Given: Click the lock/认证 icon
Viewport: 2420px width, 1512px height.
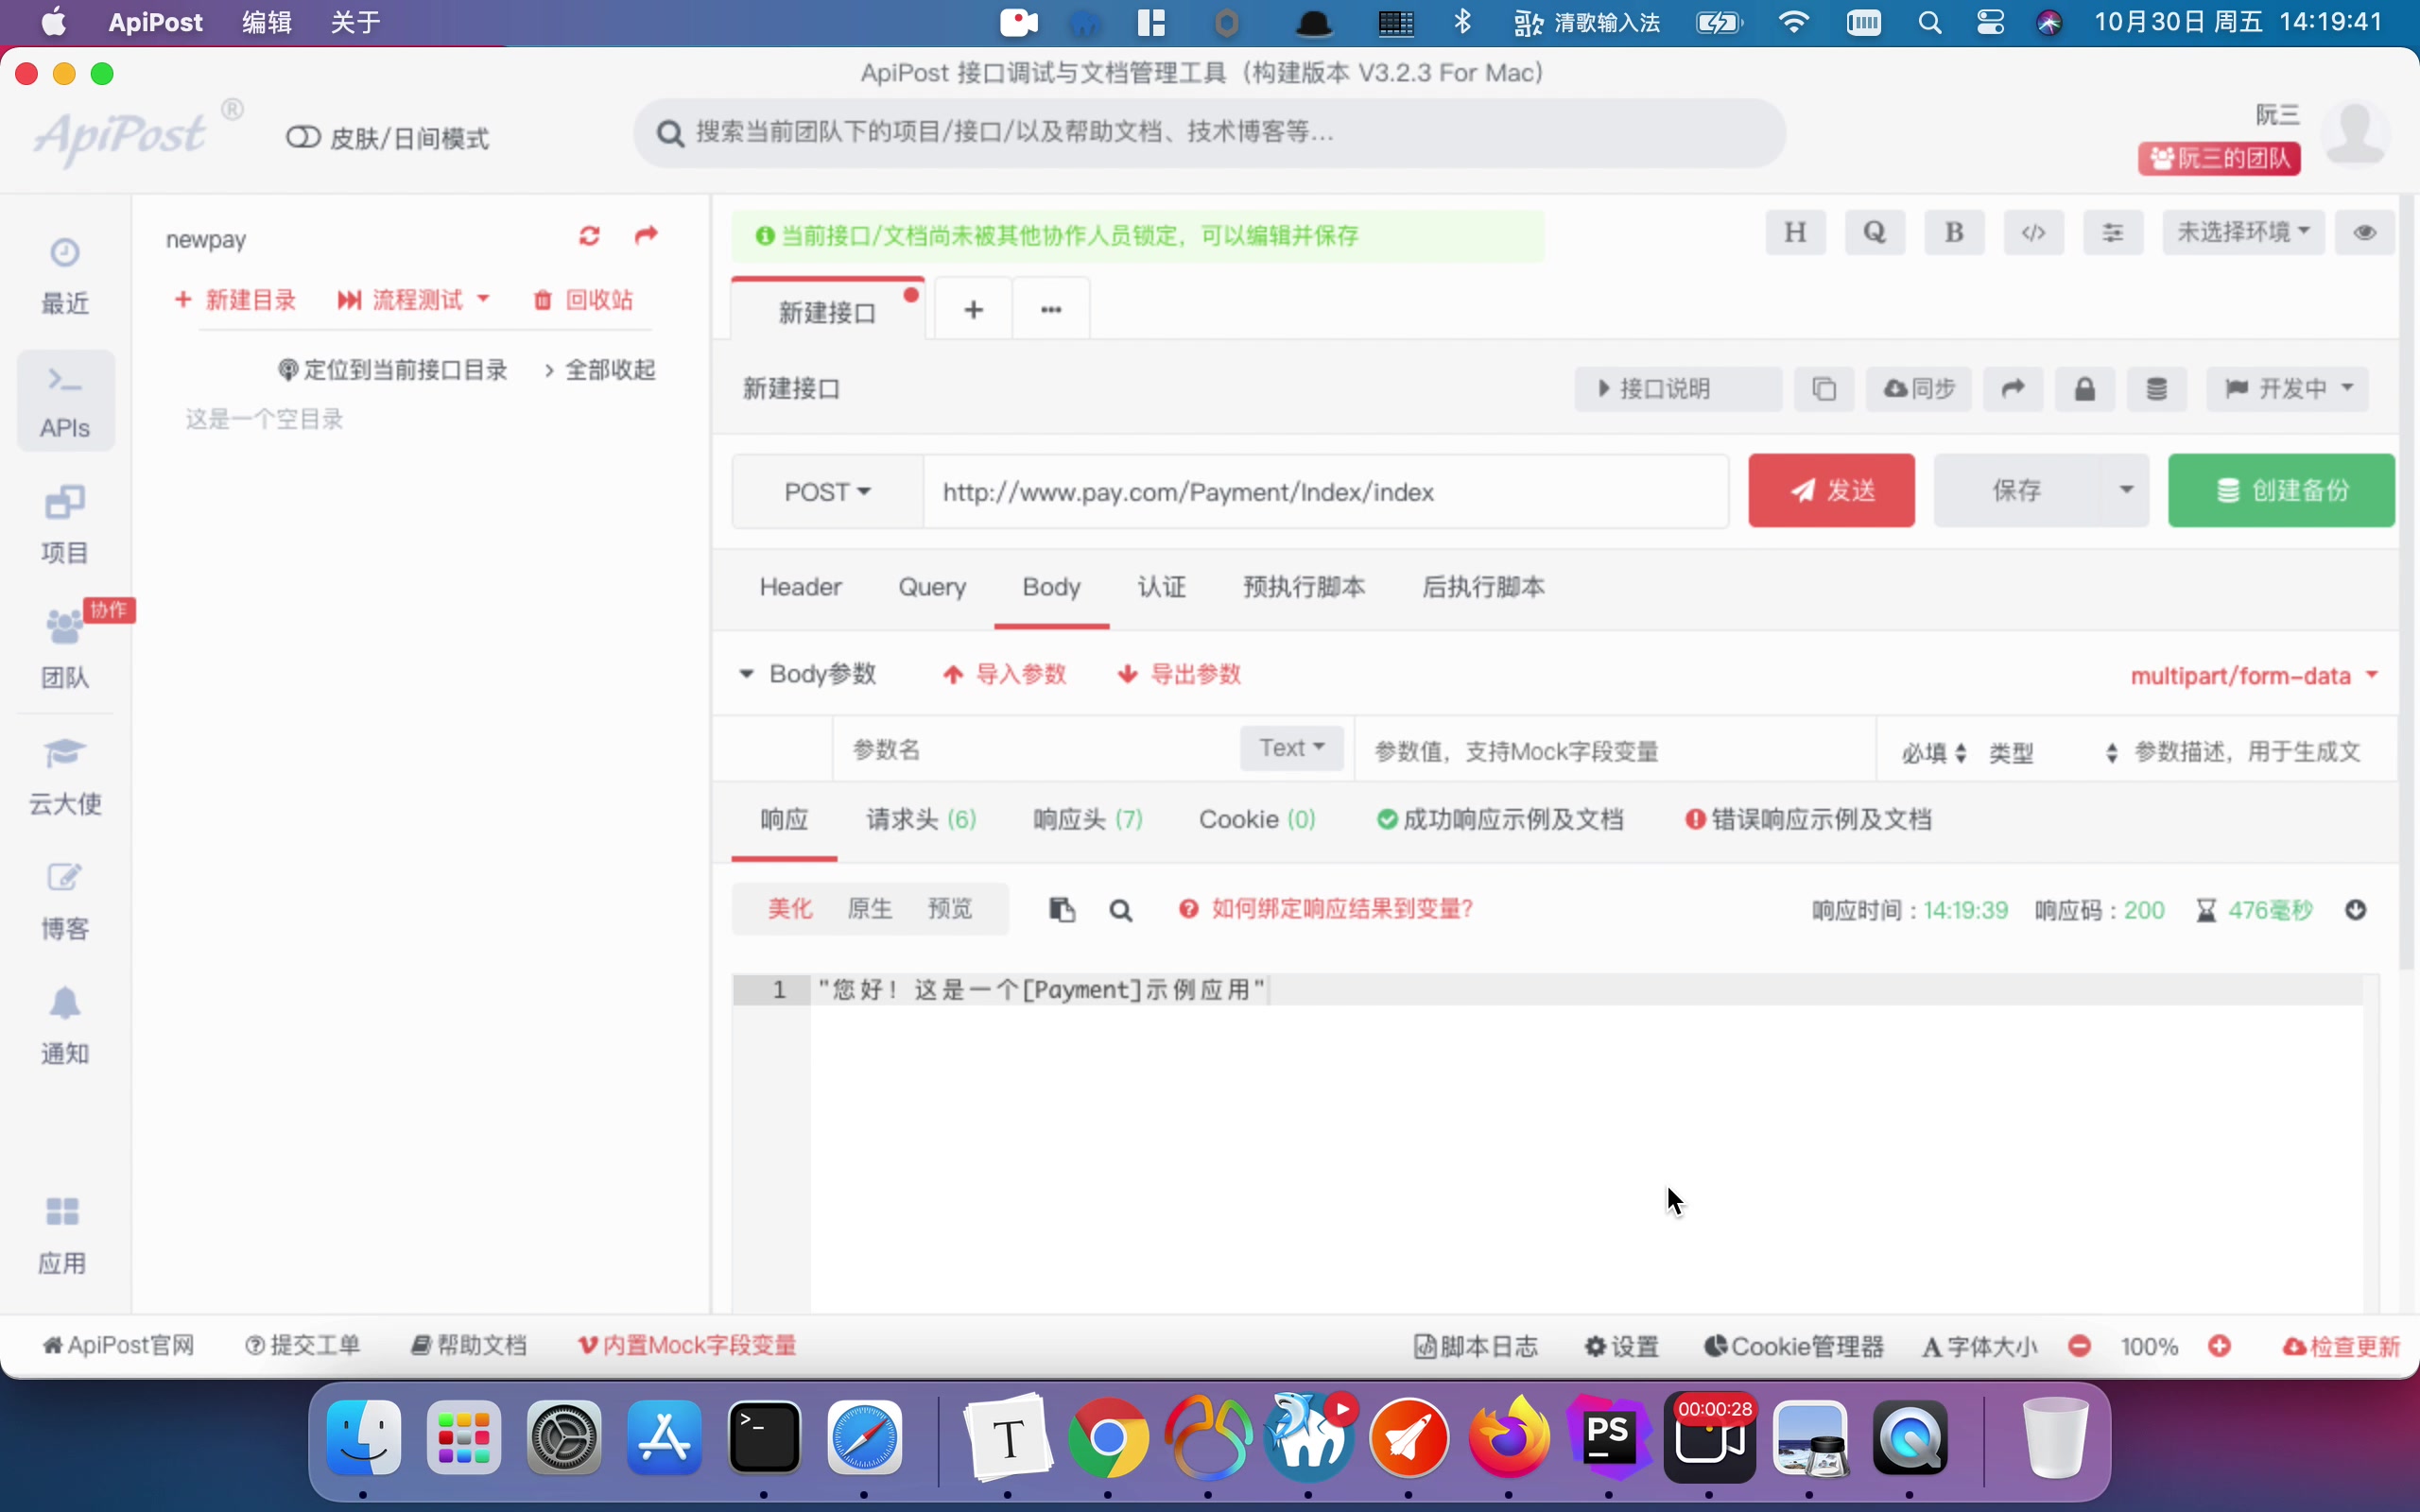Looking at the screenshot, I should point(2083,387).
